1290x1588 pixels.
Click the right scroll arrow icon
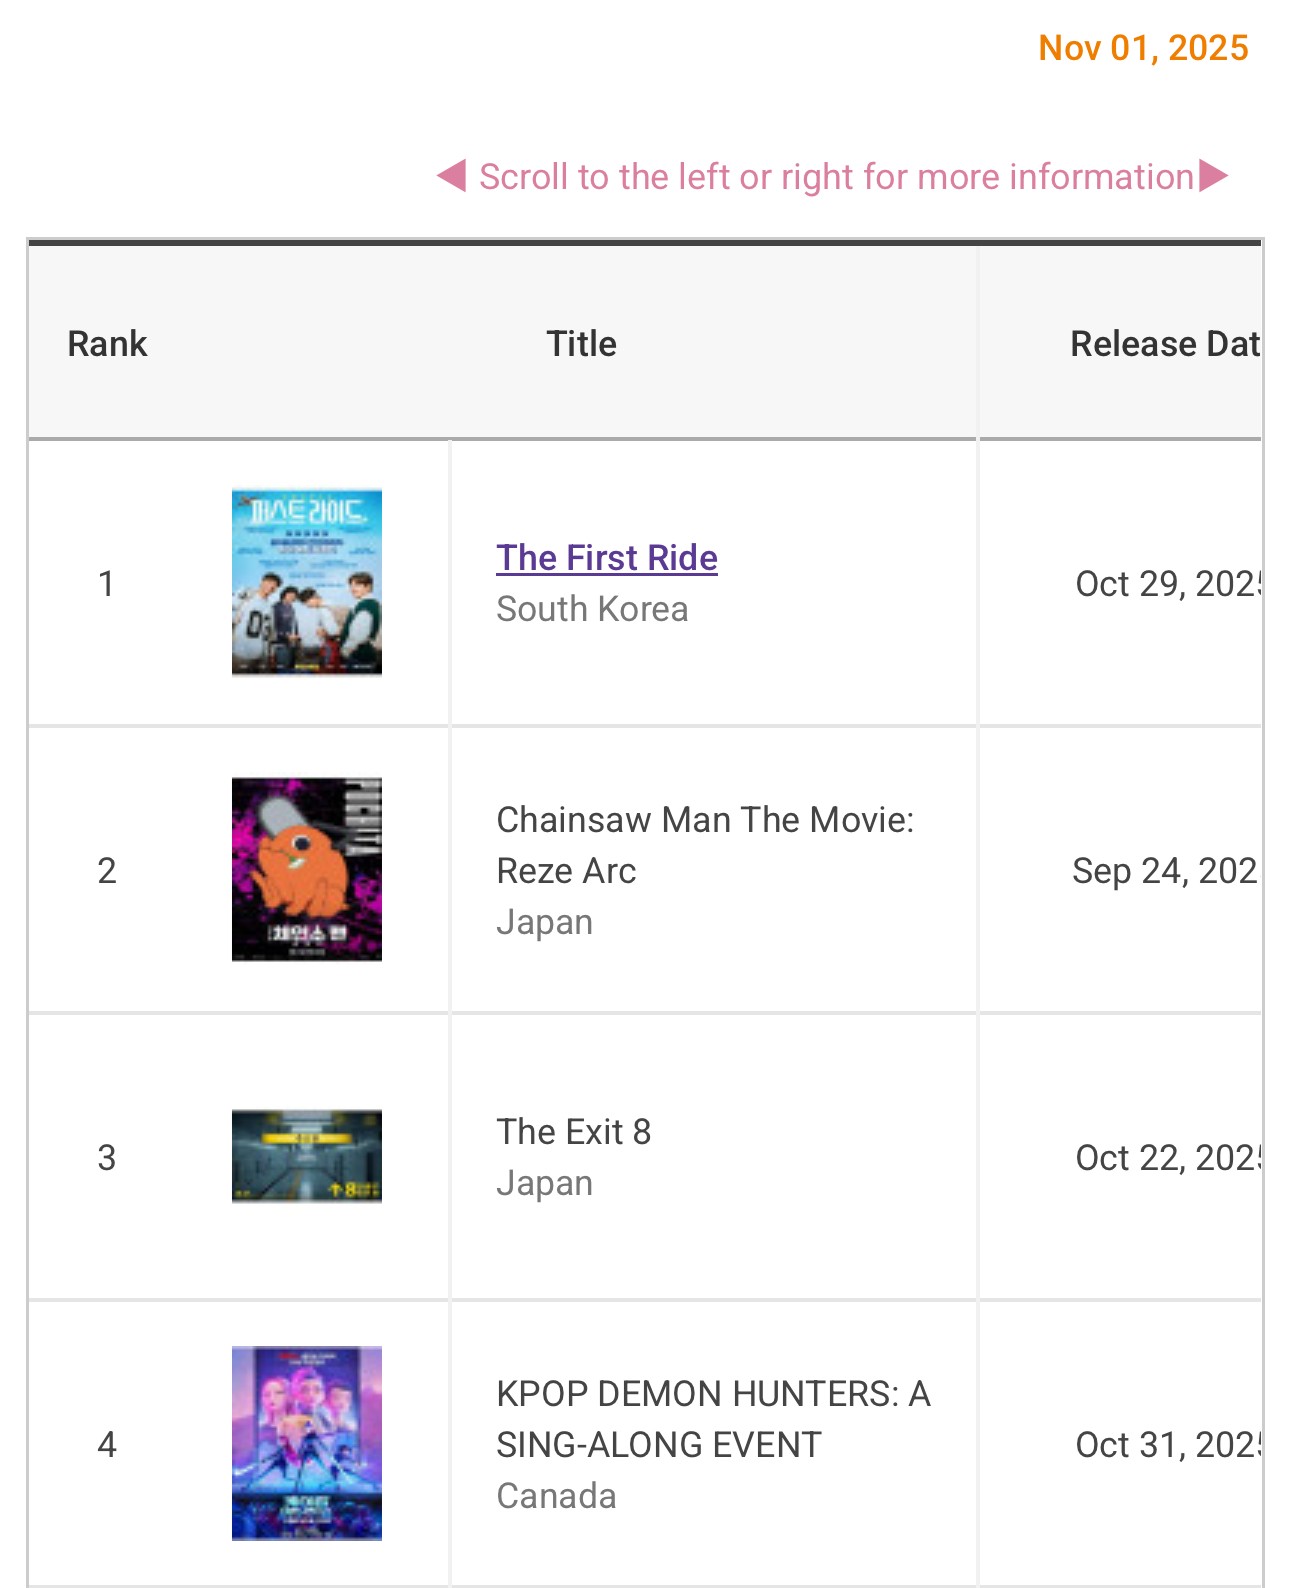click(1213, 176)
